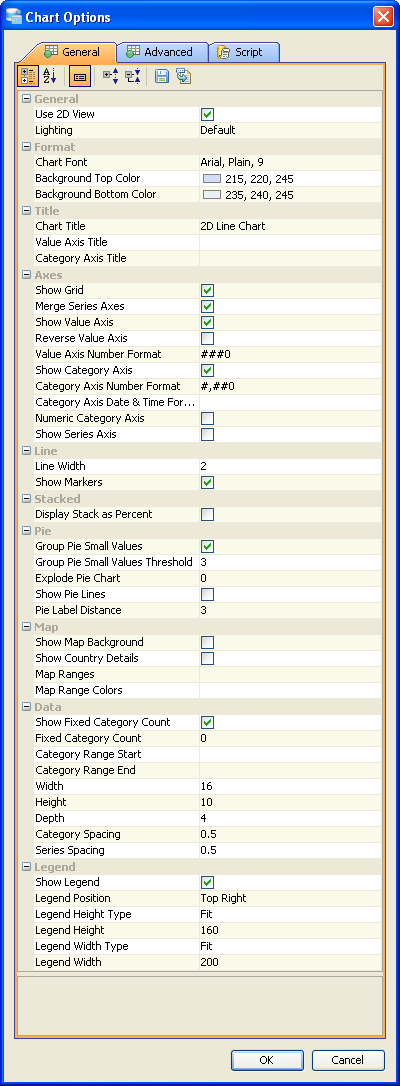
Task: Disable the Show Value Axis checkbox
Action: tap(208, 323)
